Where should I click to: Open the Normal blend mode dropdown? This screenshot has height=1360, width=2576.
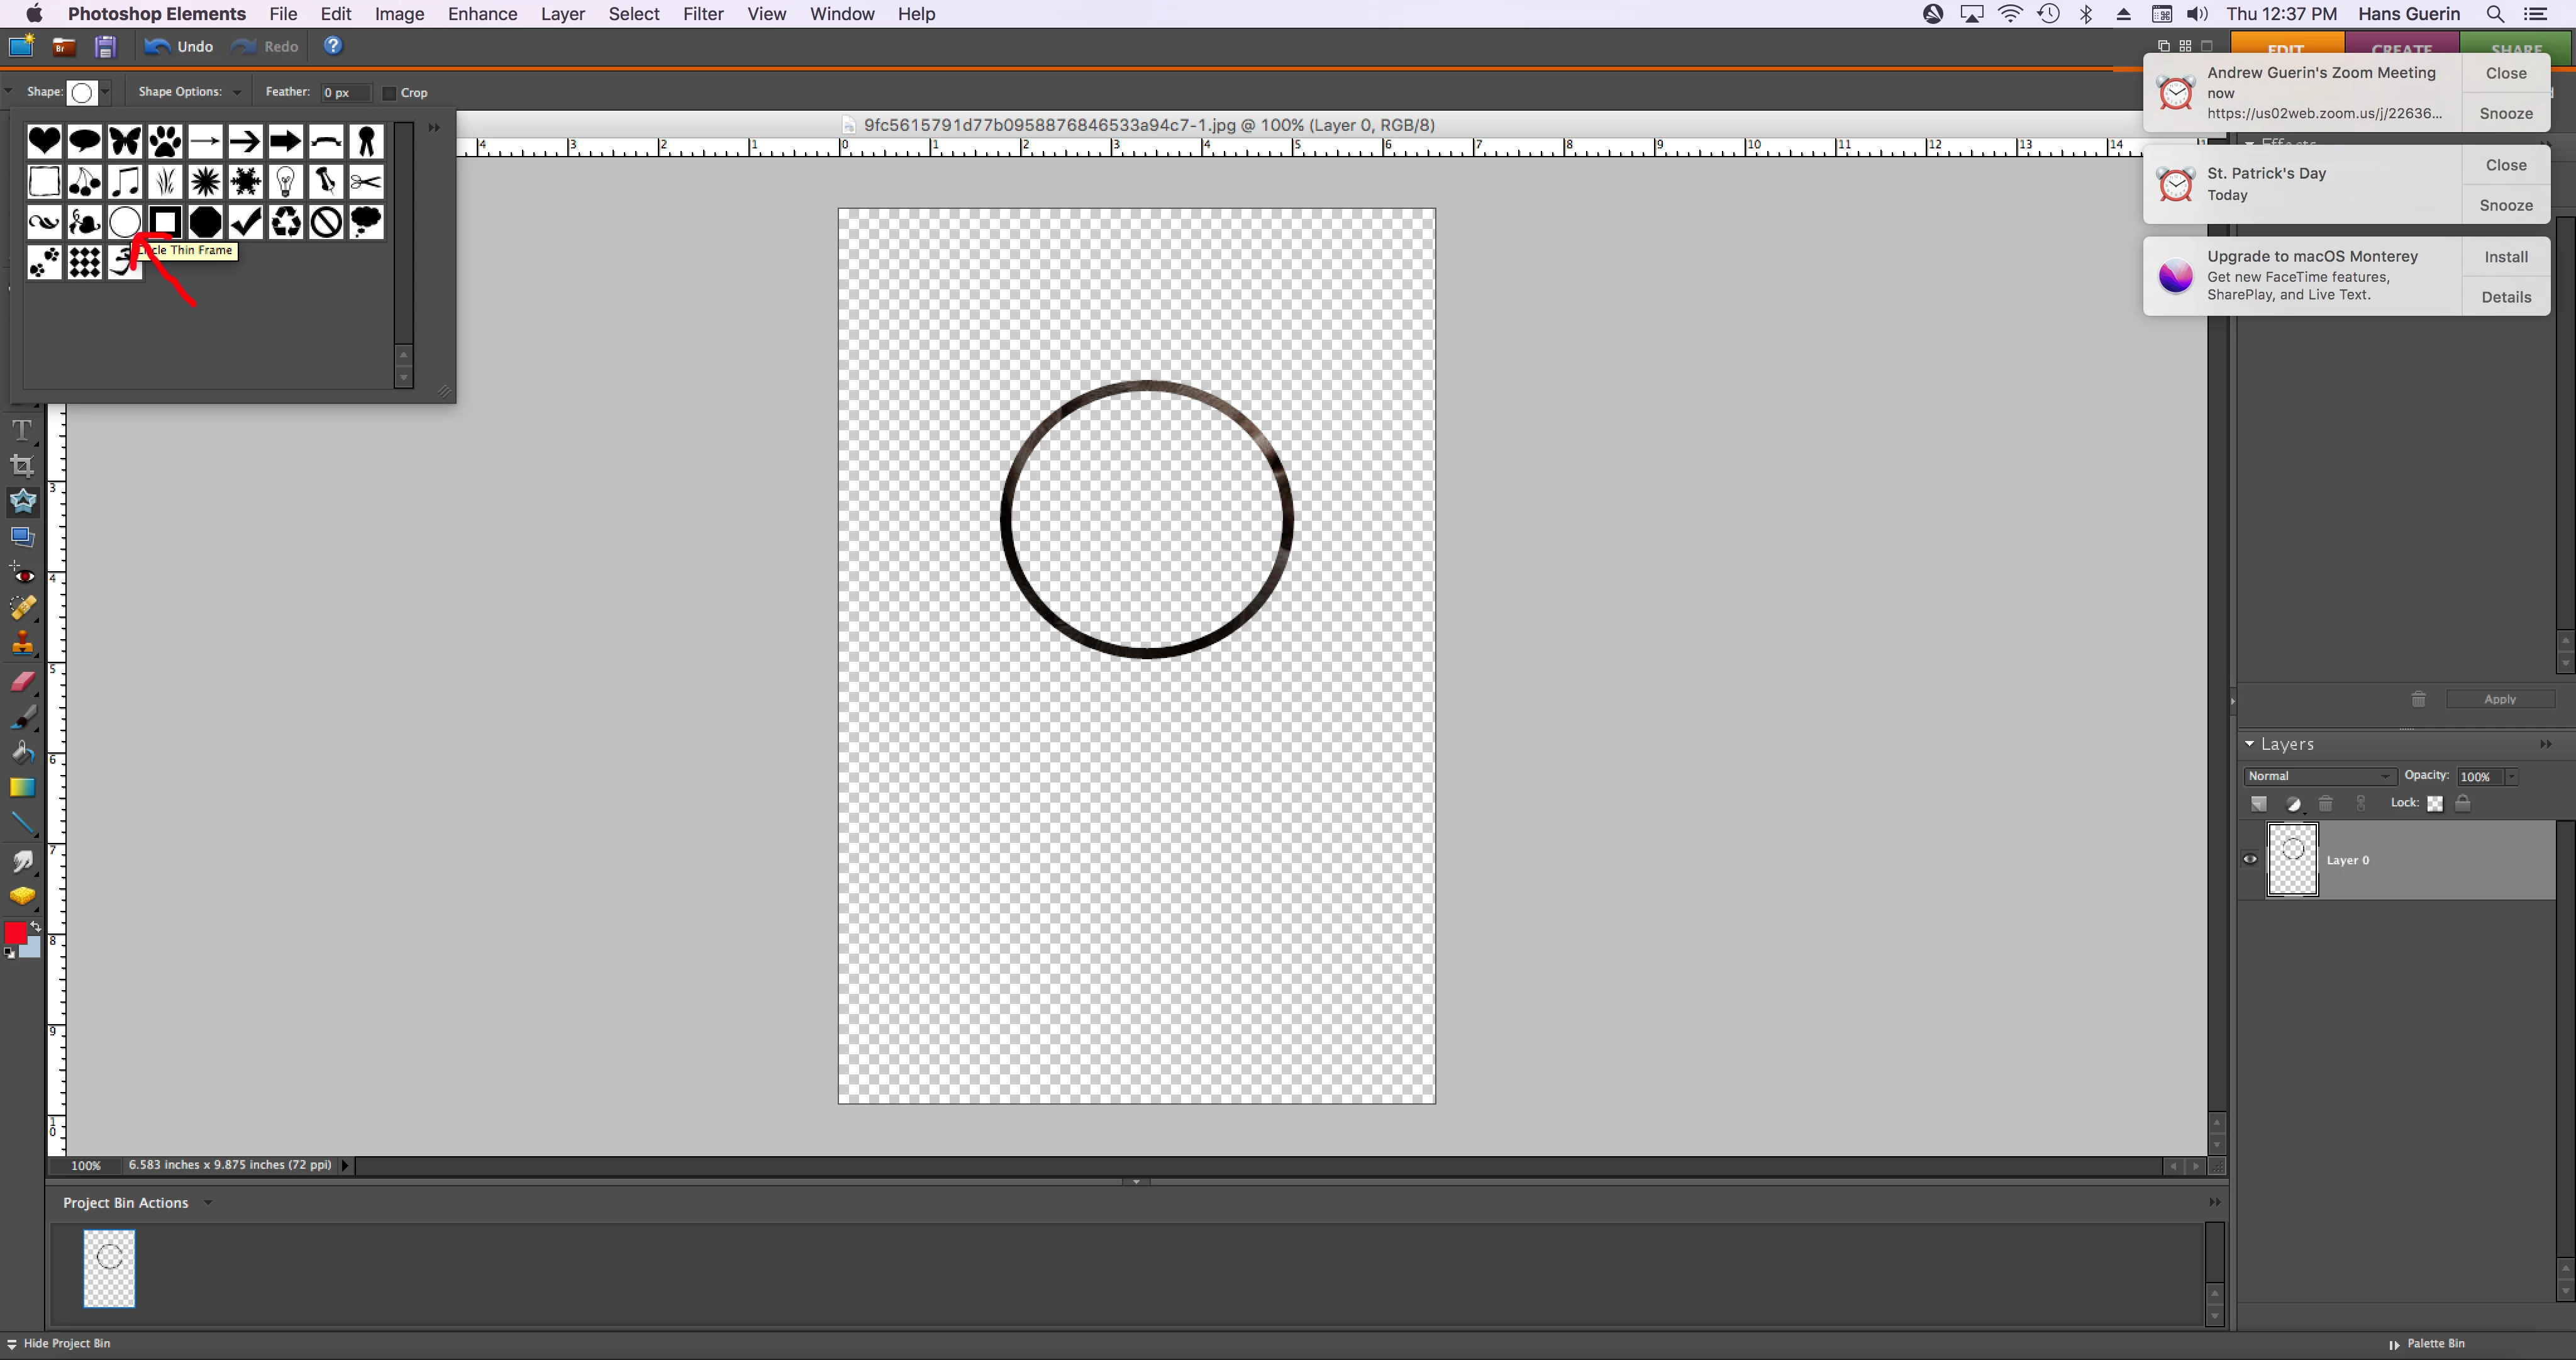2318,776
